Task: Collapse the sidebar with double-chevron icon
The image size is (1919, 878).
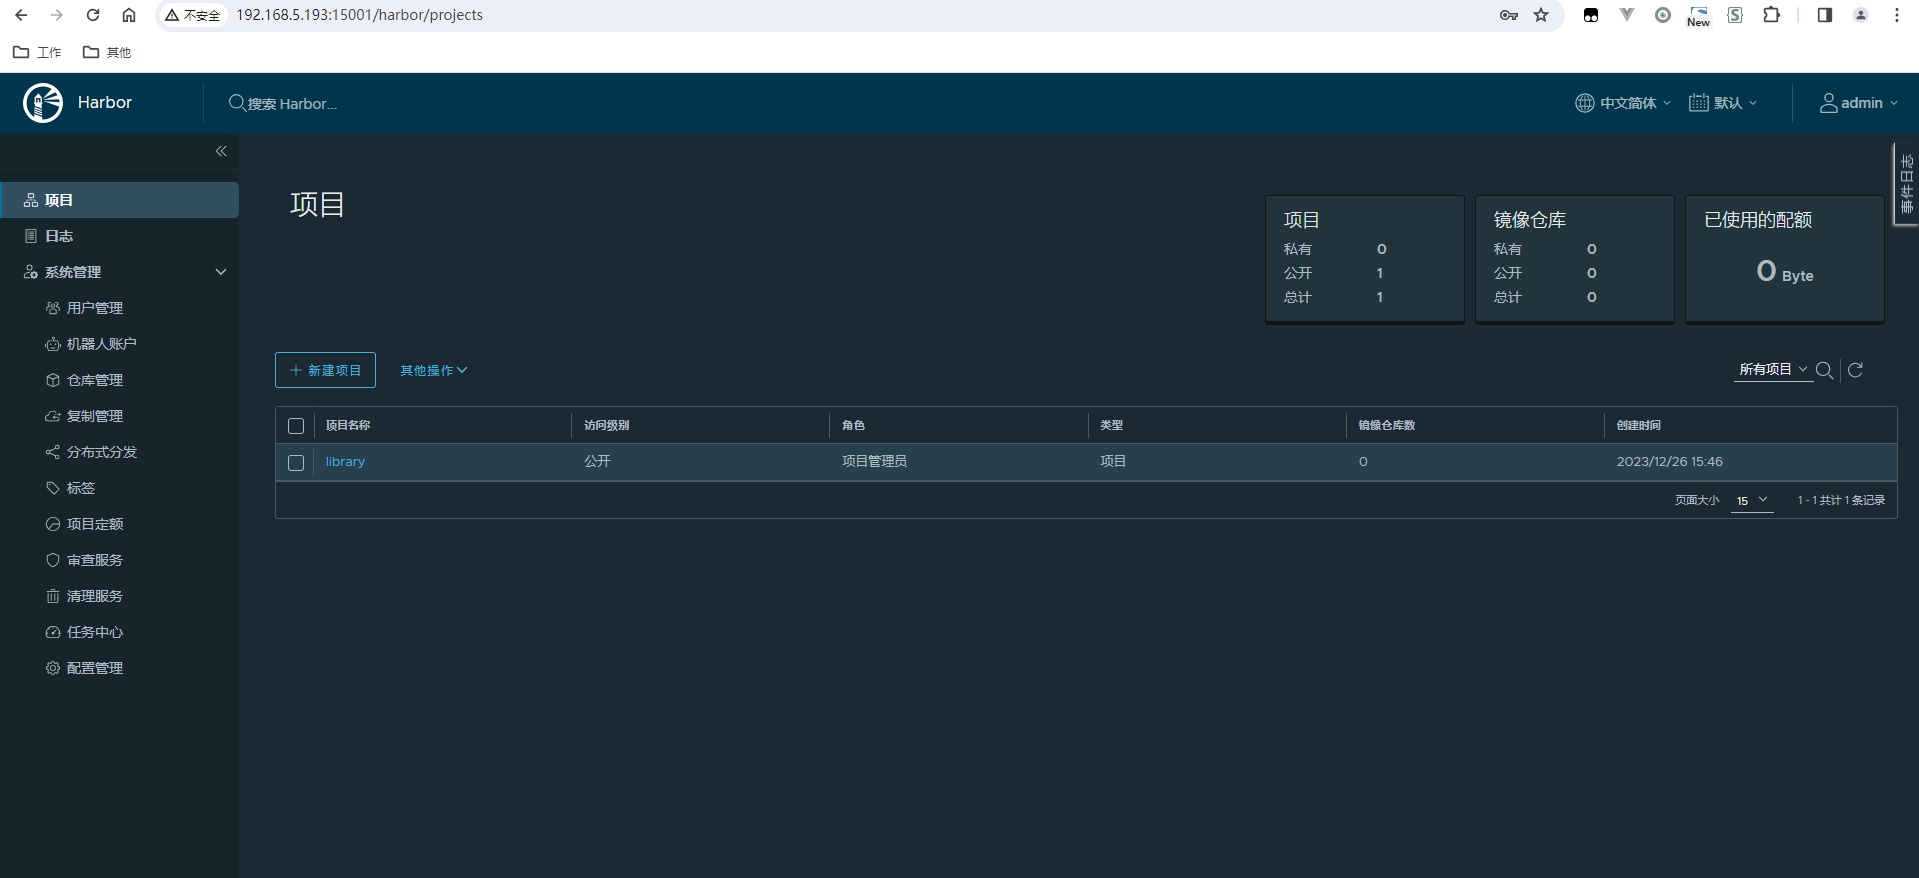Action: pyautogui.click(x=221, y=151)
